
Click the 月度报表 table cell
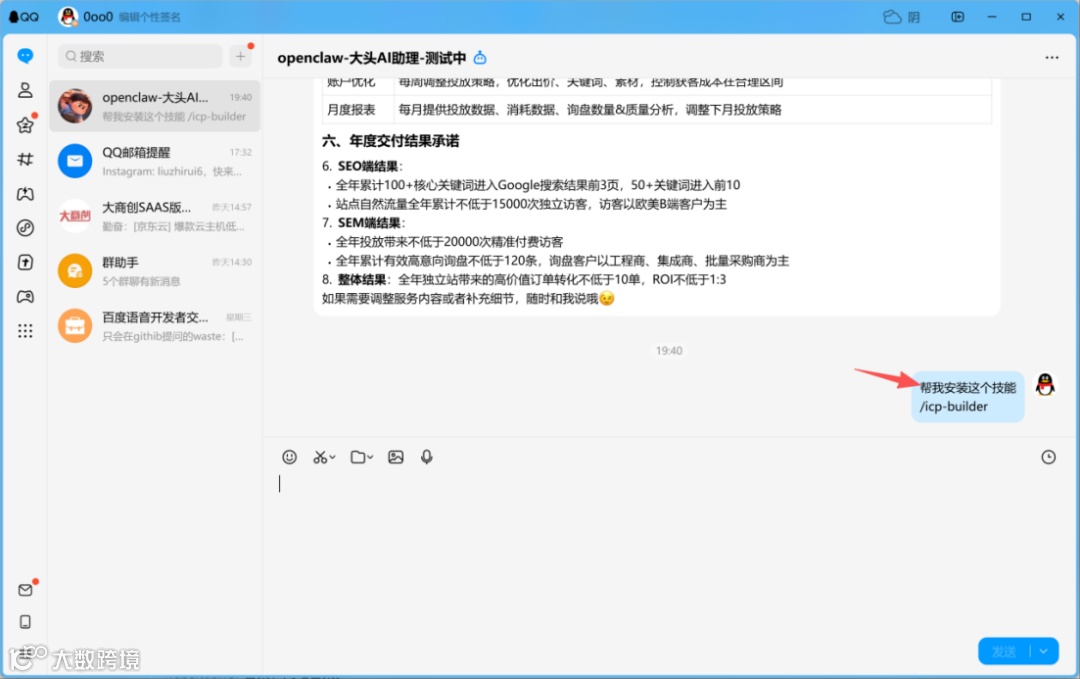351,110
